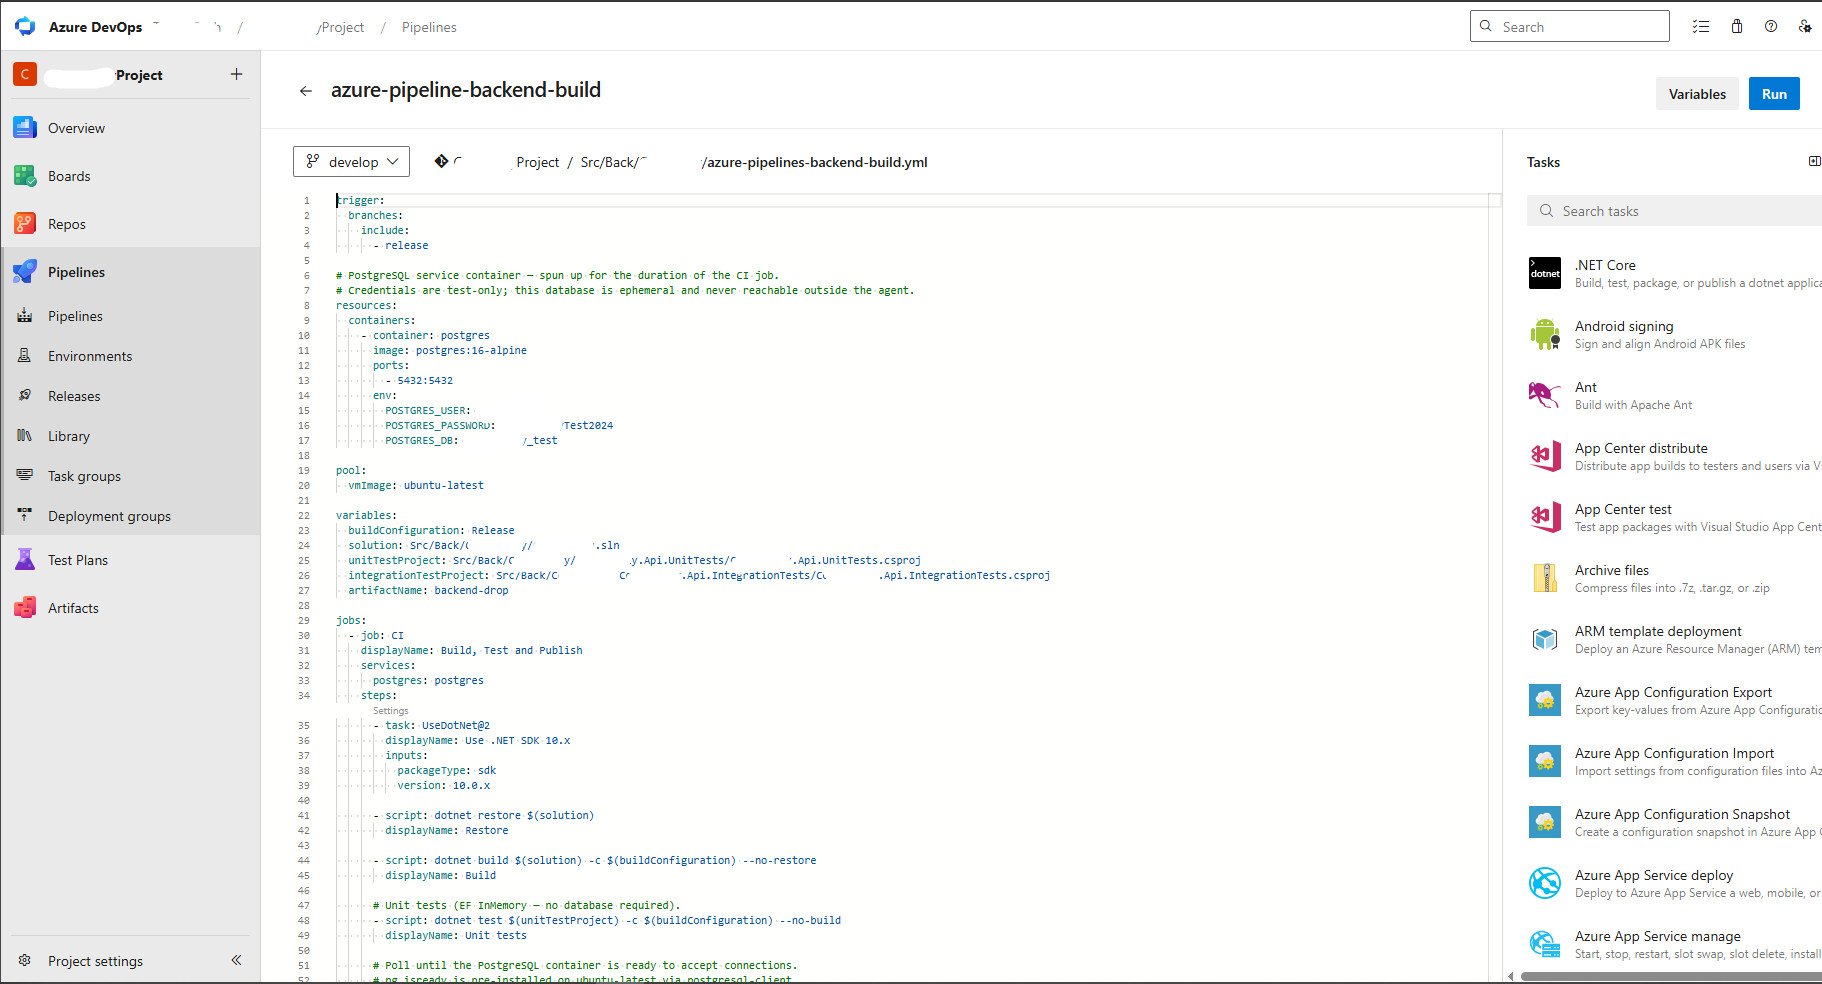
Task: Select the App Center distribute icon
Action: [x=1545, y=456]
